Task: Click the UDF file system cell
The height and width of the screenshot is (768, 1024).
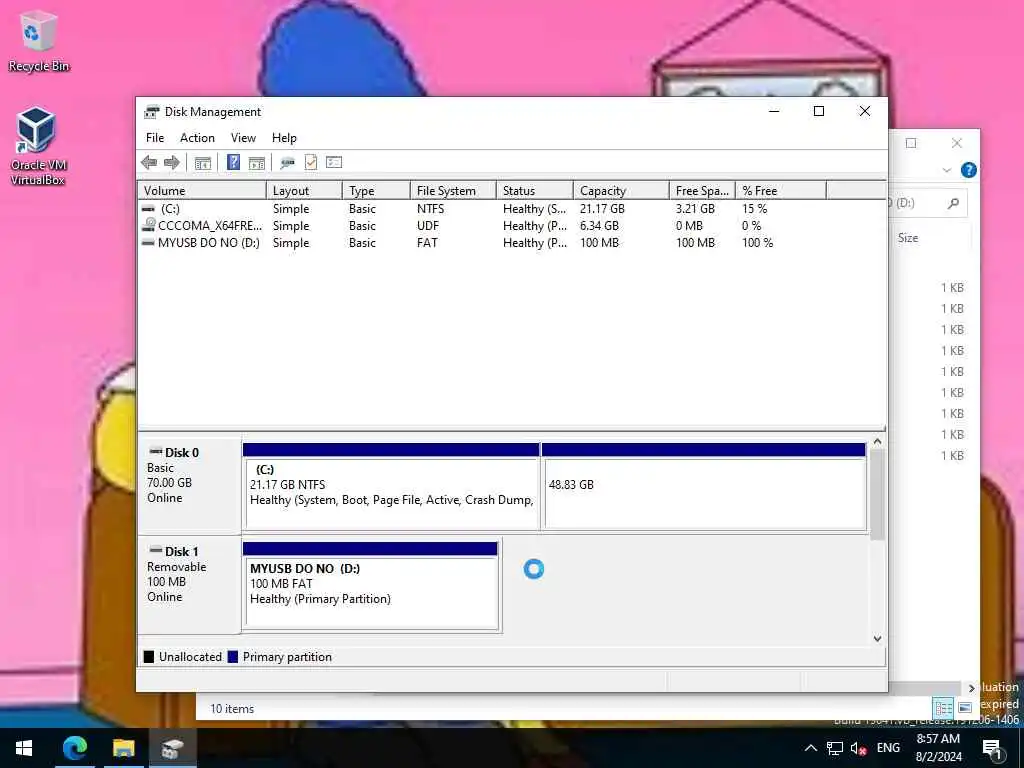Action: click(428, 226)
